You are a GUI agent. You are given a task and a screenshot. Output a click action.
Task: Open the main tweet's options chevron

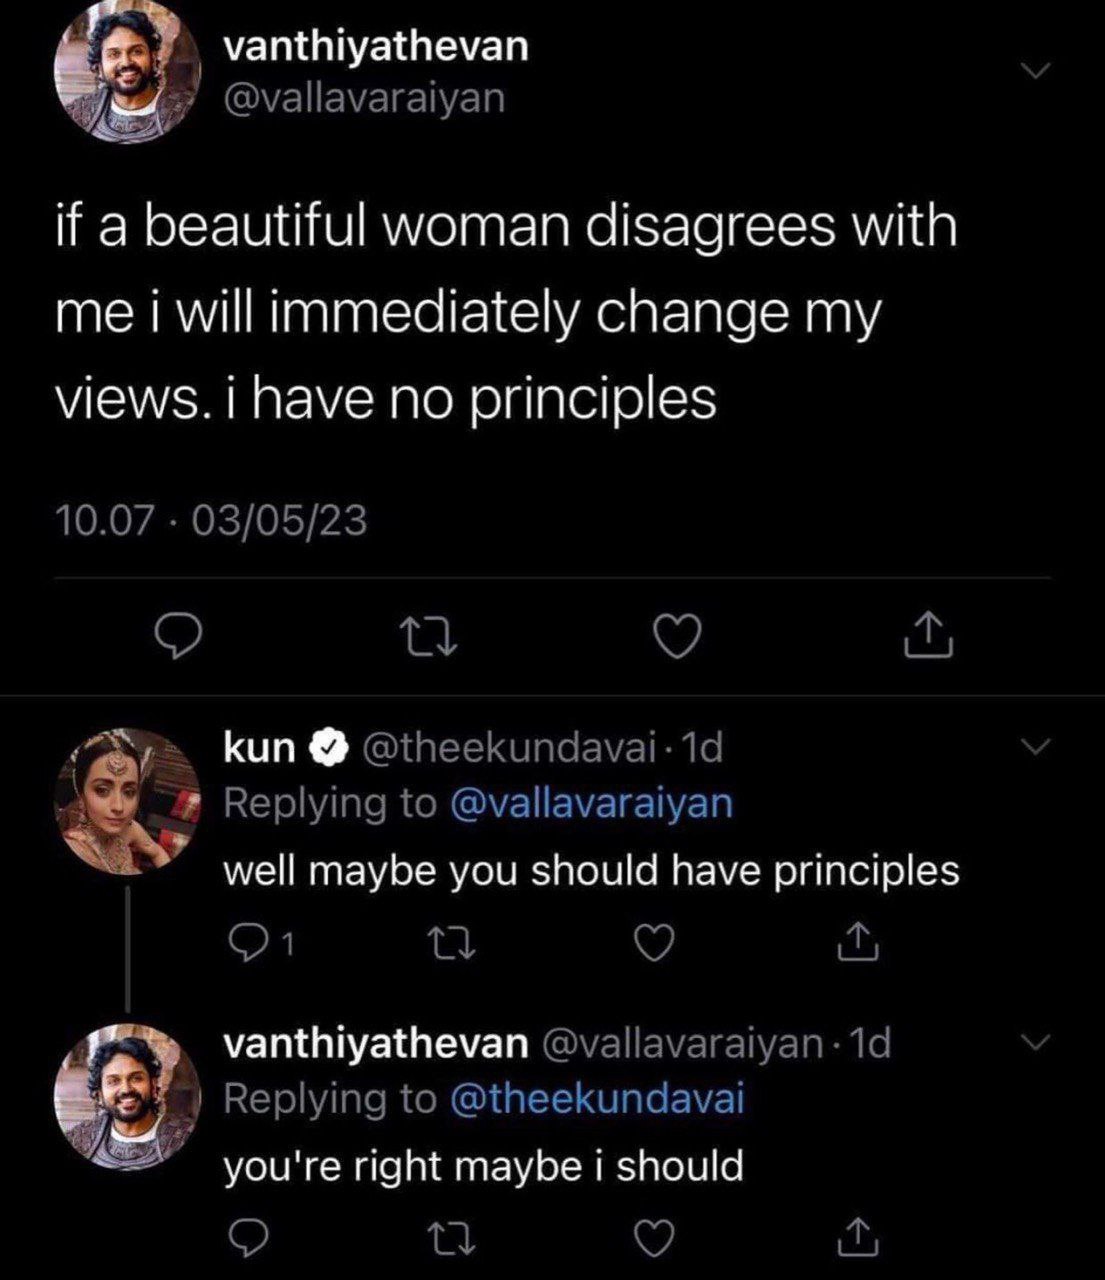click(1038, 71)
